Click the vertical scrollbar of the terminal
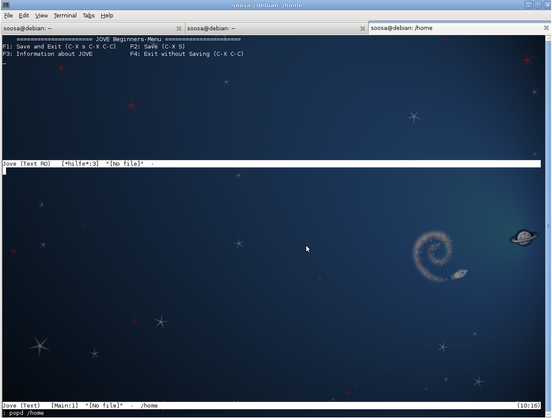Image resolution: width=552 pixels, height=418 pixels. [x=548, y=225]
